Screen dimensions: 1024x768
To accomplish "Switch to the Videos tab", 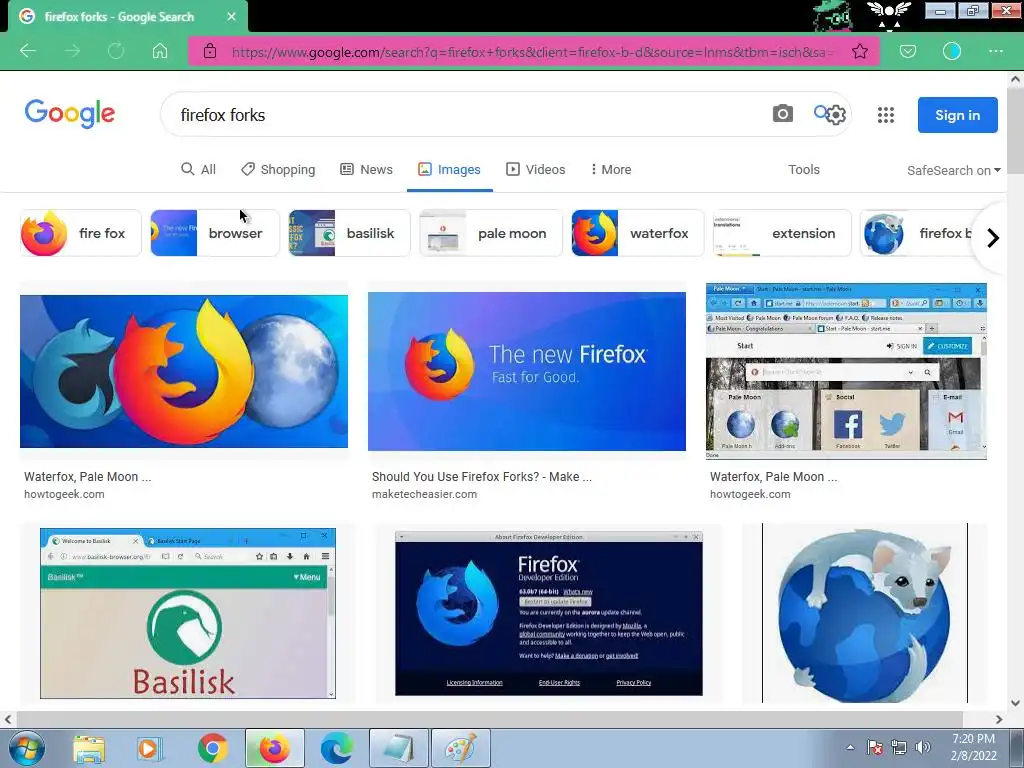I will point(536,170).
